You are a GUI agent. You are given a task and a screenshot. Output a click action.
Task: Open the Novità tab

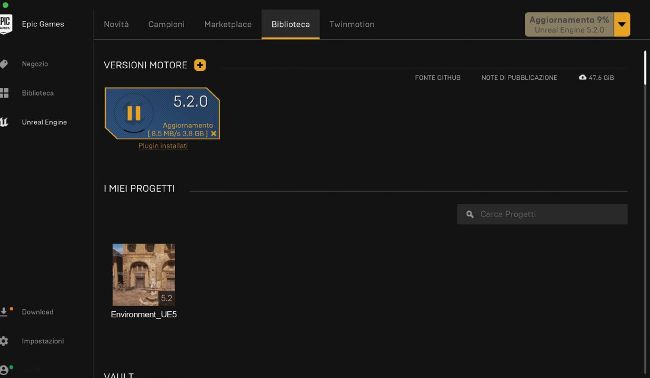(116, 24)
